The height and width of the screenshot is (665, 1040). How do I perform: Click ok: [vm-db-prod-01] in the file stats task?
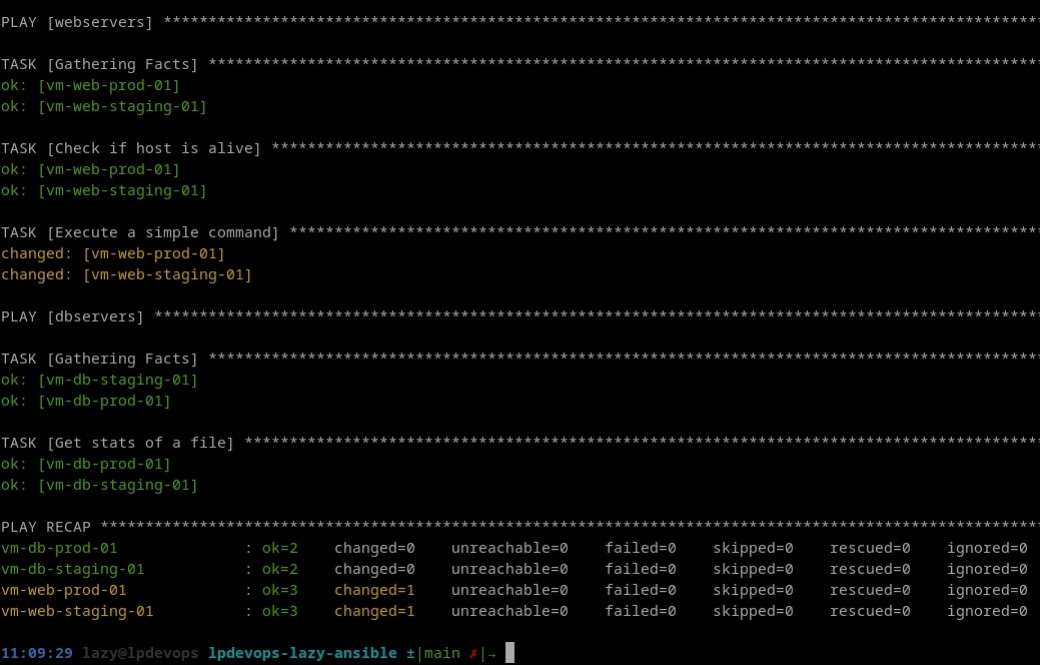tap(86, 464)
